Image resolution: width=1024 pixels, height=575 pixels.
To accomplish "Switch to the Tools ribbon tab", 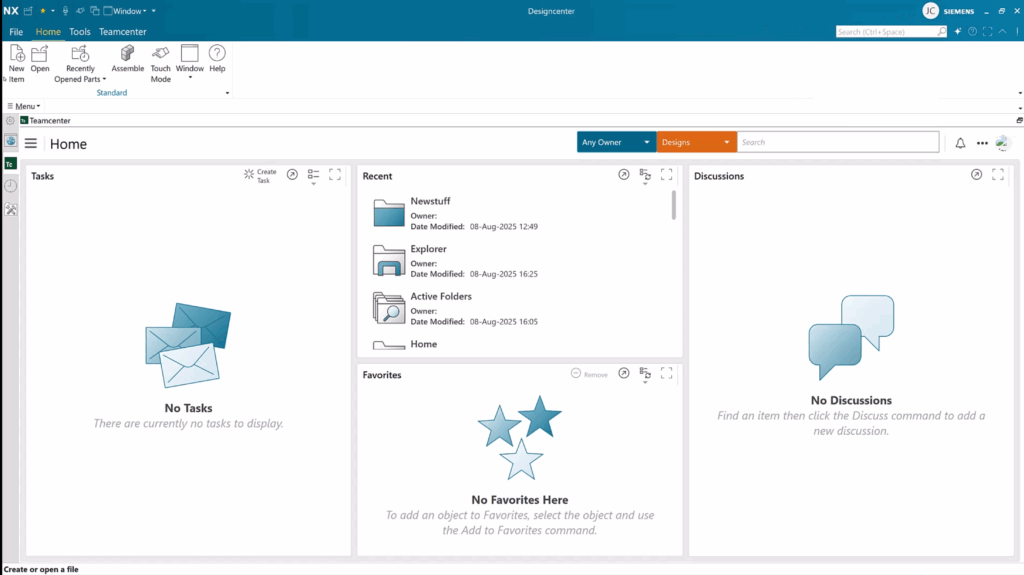I will click(80, 32).
